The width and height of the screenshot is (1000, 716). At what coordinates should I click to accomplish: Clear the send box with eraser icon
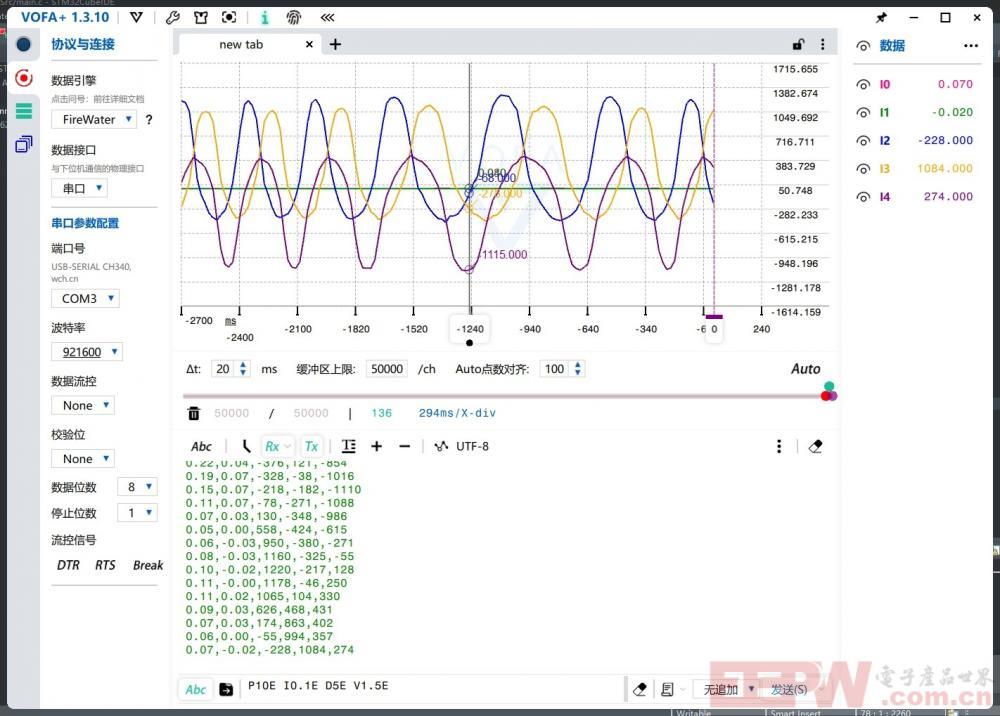click(640, 689)
